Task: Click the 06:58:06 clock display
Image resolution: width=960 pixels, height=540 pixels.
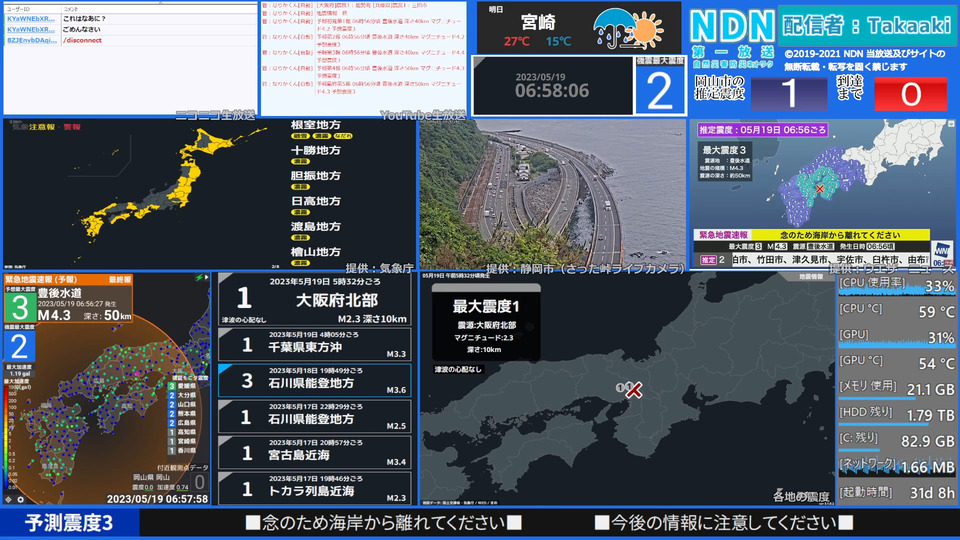Action: (552, 91)
